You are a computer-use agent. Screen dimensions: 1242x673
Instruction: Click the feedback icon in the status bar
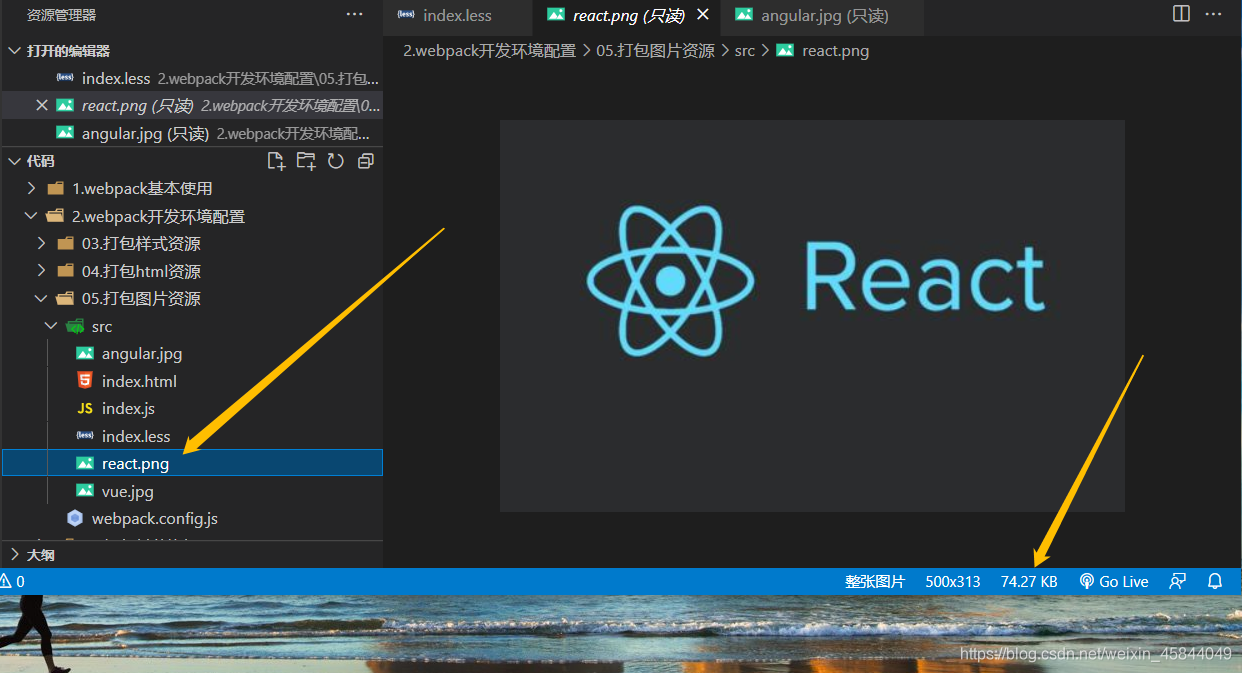coord(1178,581)
